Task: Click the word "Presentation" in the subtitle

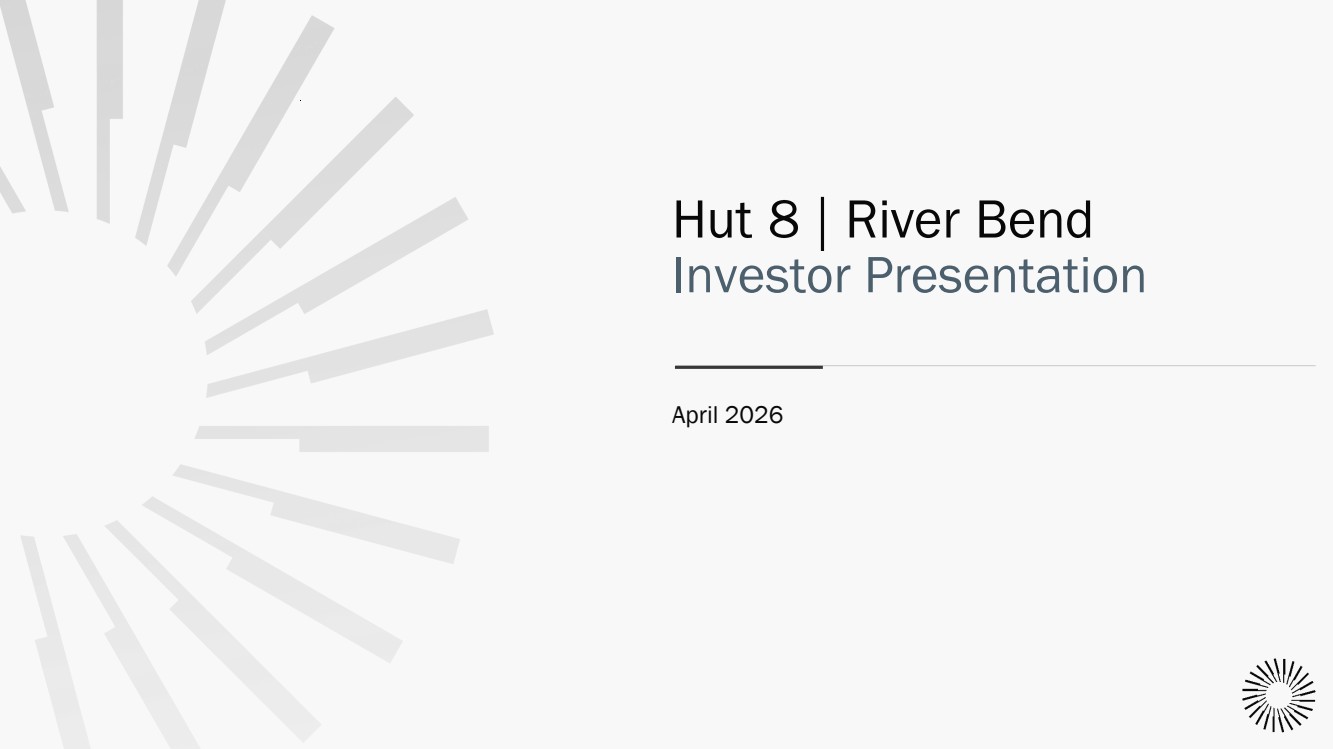Action: [x=1005, y=276]
